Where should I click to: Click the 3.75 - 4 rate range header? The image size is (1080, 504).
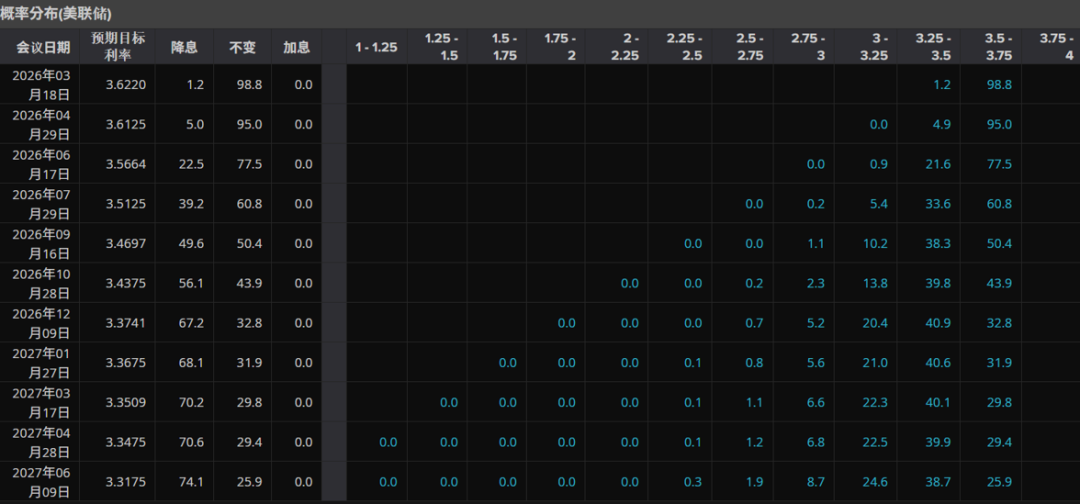point(1057,47)
